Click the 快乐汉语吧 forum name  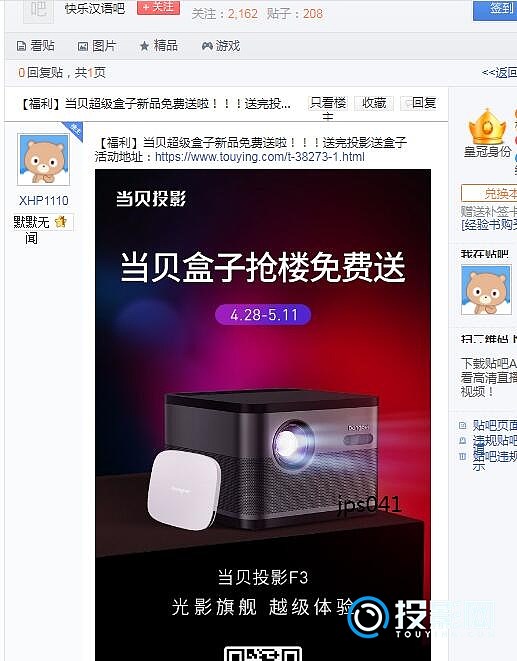pyautogui.click(x=95, y=8)
